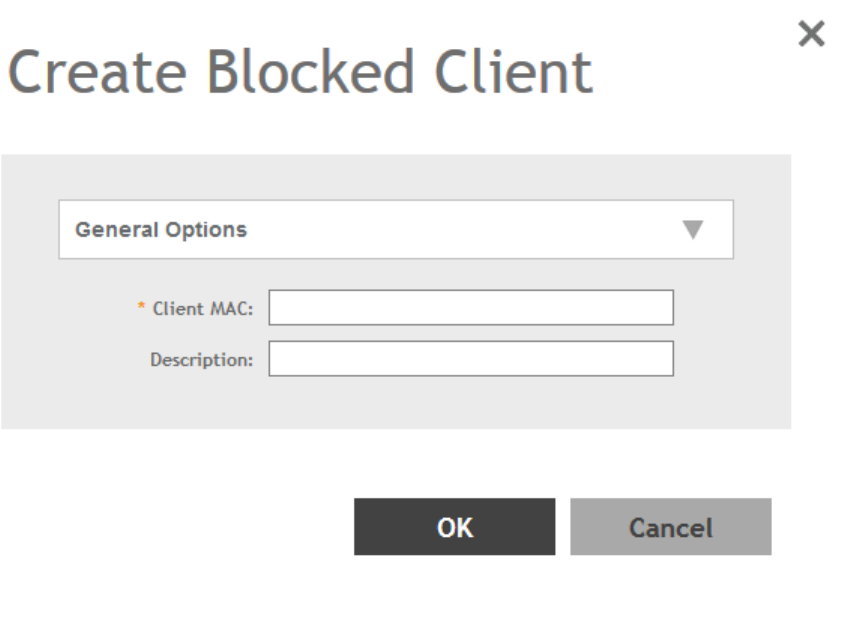The image size is (847, 617).
Task: Place cursor in the Client MAC field
Action: tap(471, 308)
